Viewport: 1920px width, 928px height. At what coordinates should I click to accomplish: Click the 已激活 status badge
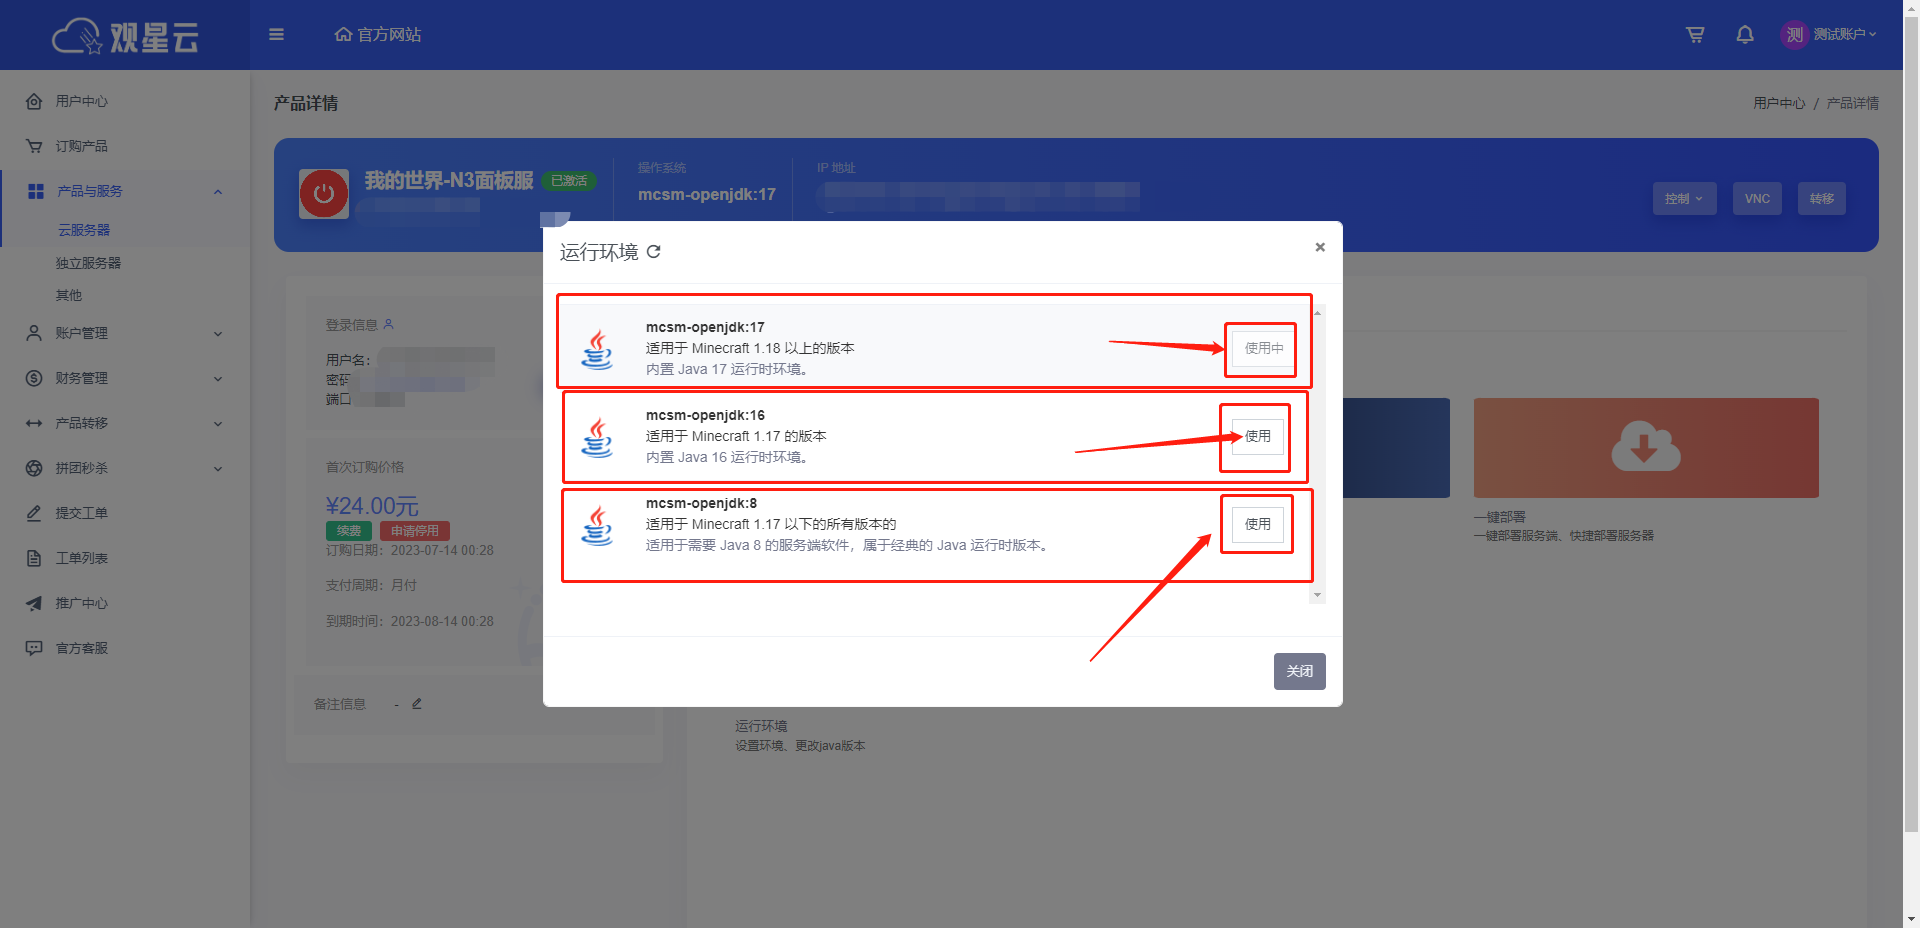coord(569,181)
